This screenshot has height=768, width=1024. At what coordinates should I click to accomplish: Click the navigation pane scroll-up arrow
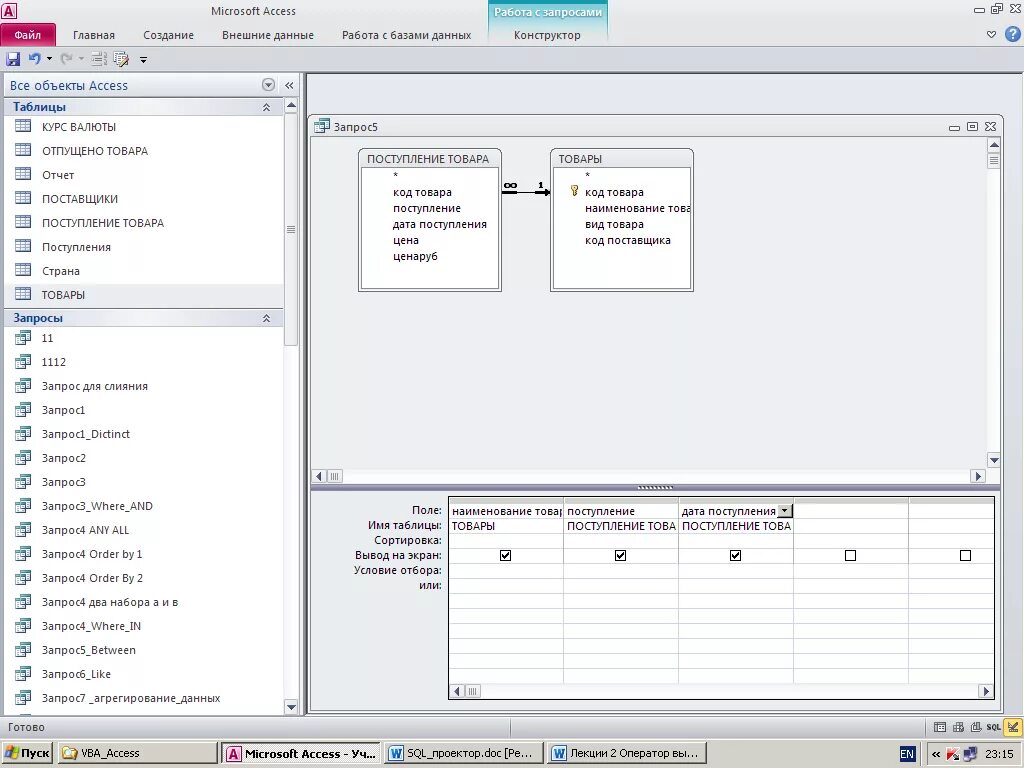291,105
